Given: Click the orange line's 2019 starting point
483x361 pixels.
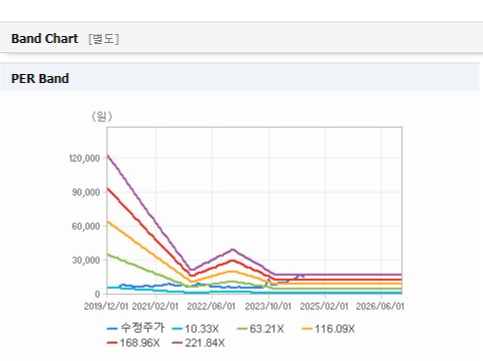Looking at the screenshot, I should [108, 221].
